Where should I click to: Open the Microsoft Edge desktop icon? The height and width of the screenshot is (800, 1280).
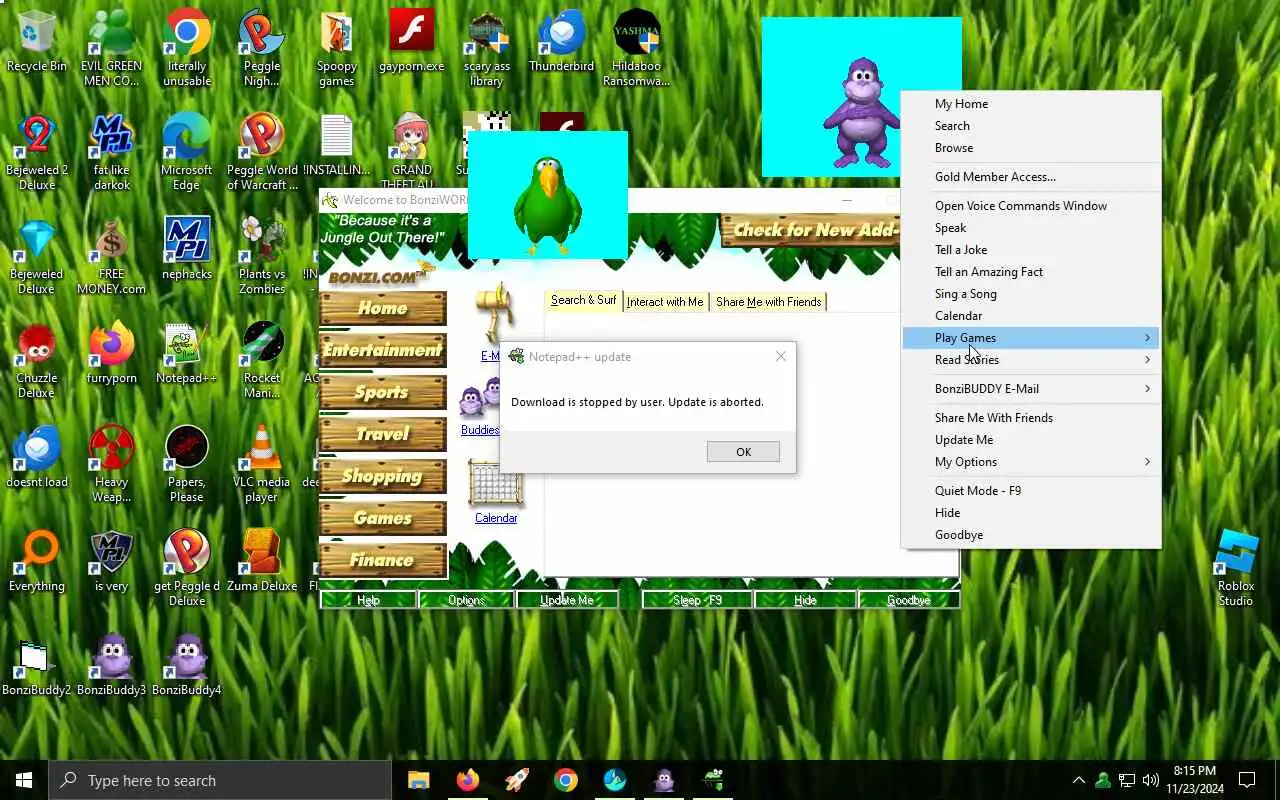(187, 152)
